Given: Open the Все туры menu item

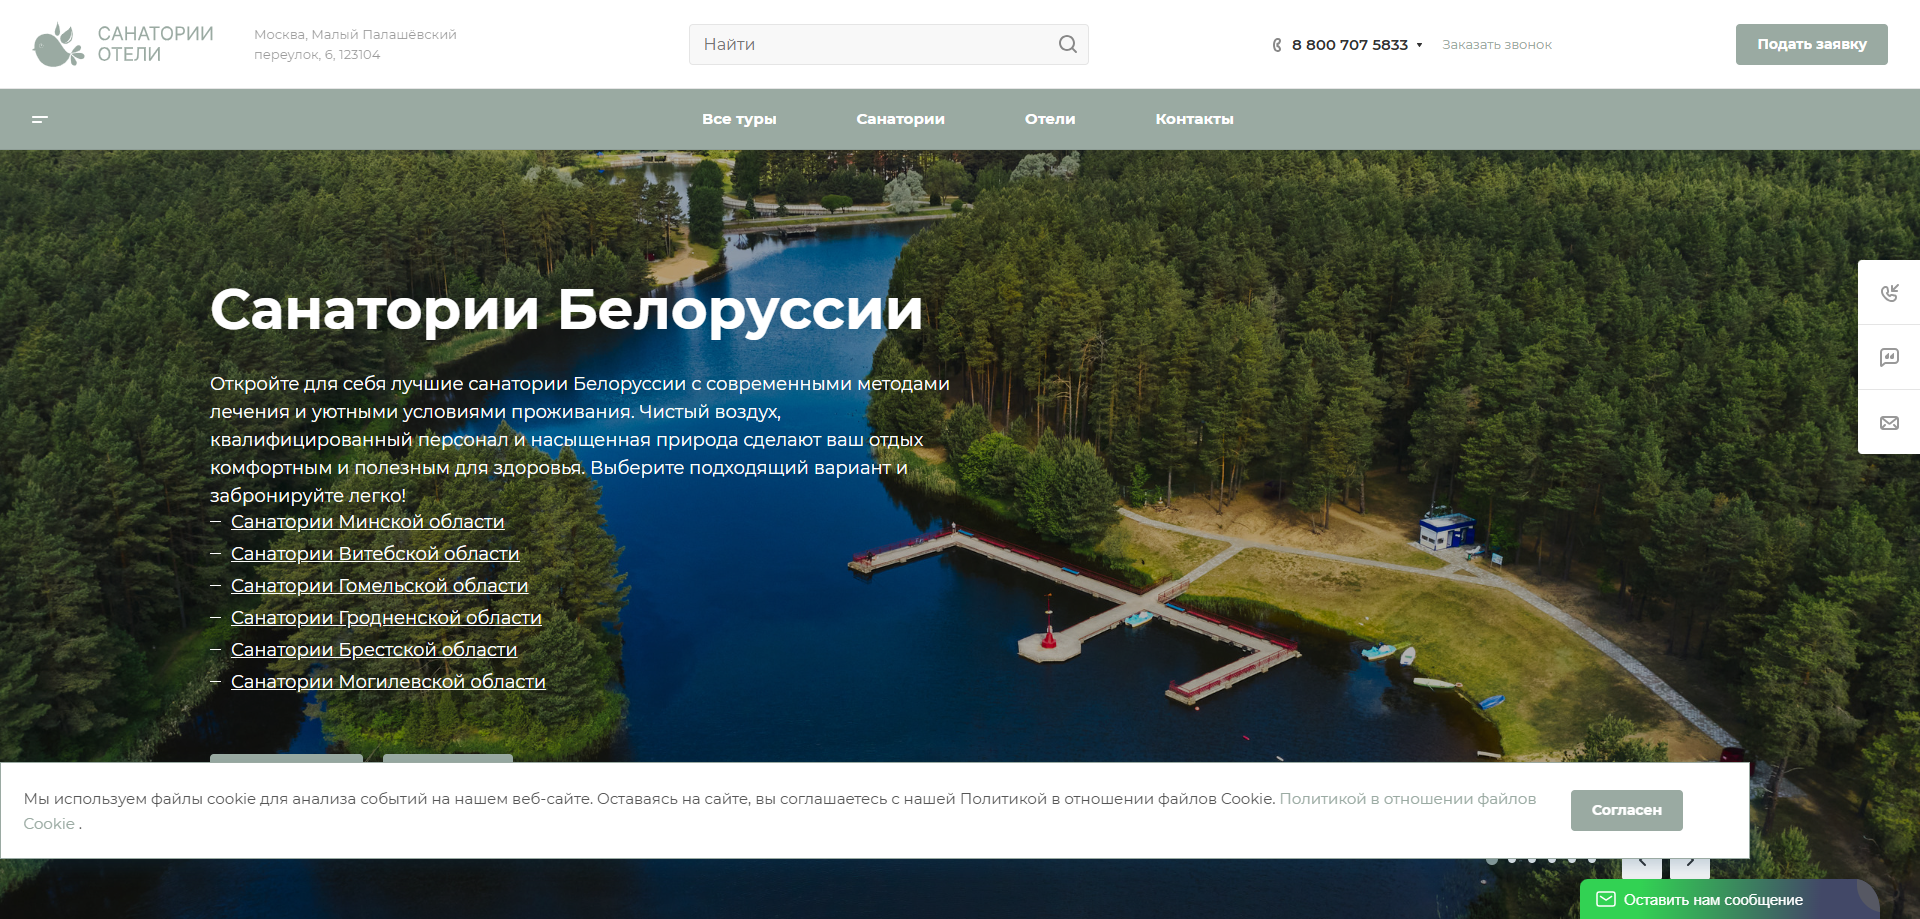Looking at the screenshot, I should [739, 119].
